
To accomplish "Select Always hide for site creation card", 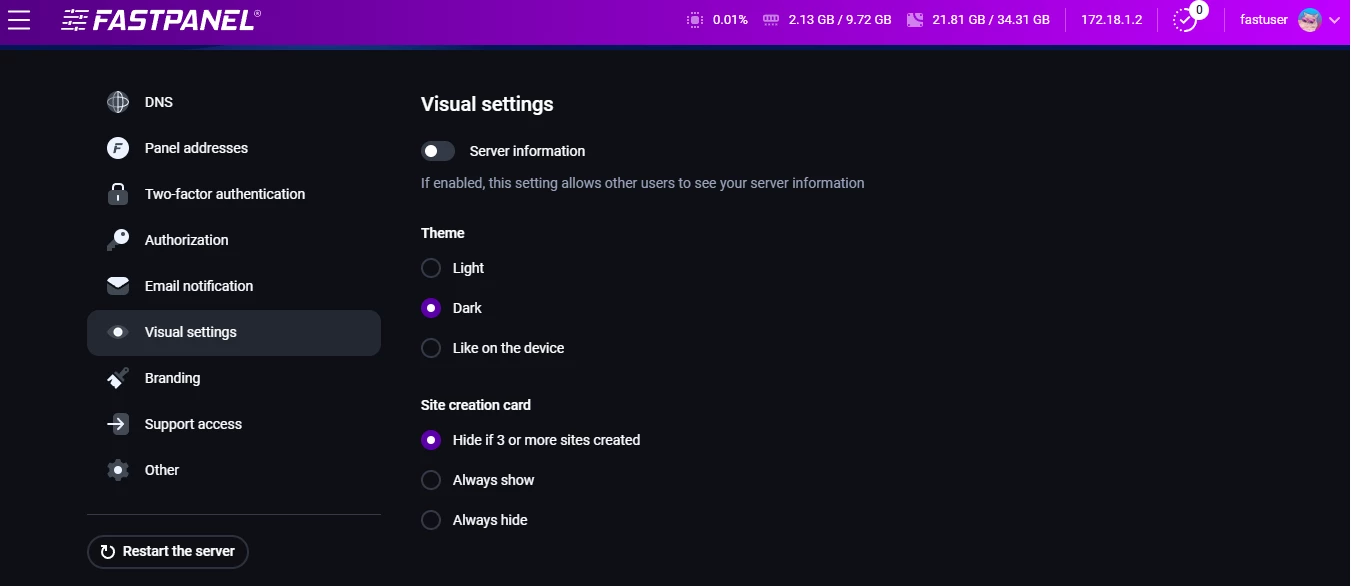I will 430,519.
